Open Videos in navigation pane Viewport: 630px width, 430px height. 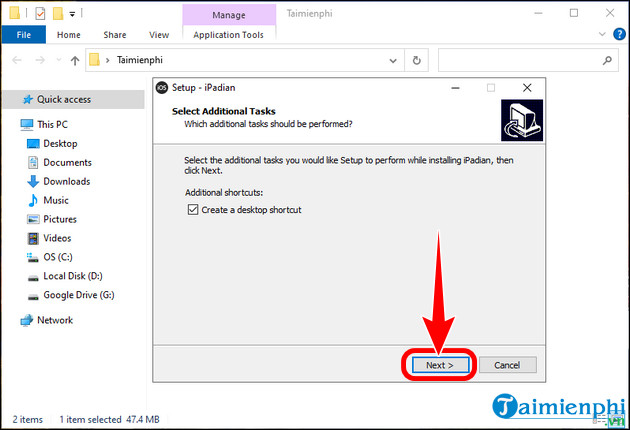tap(57, 238)
